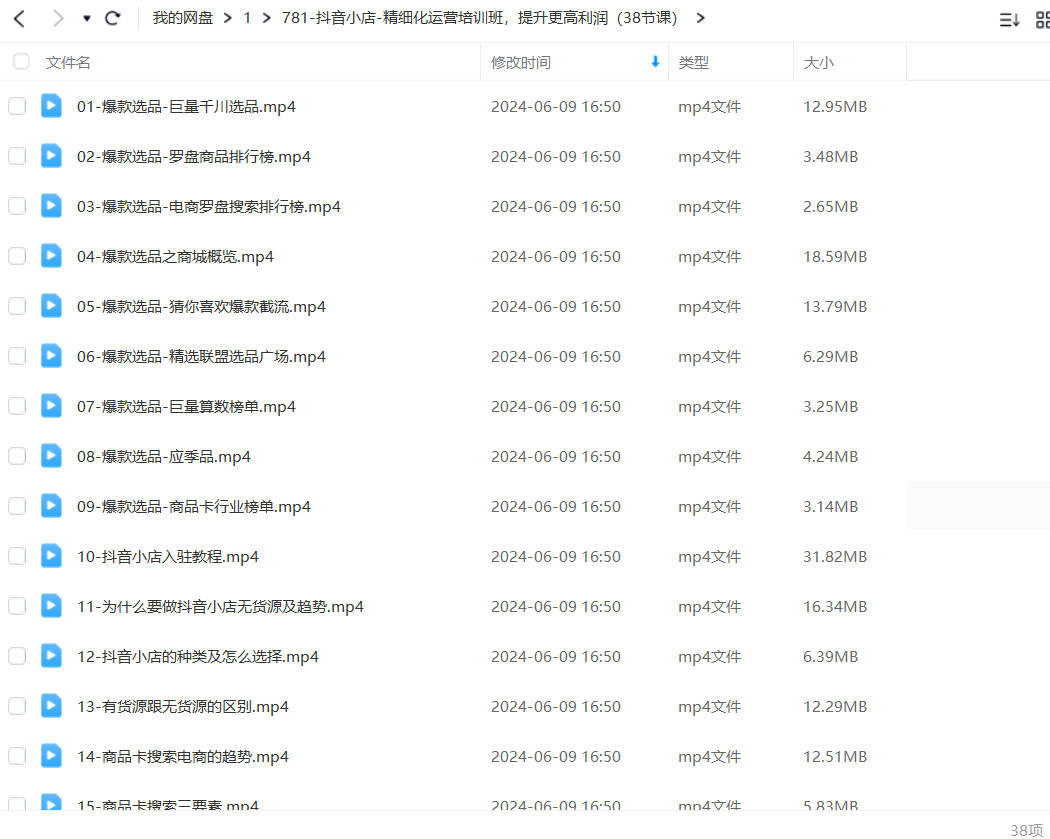Sort by 类型 column header
Screen dimensions: 1050x839
click(x=693, y=62)
